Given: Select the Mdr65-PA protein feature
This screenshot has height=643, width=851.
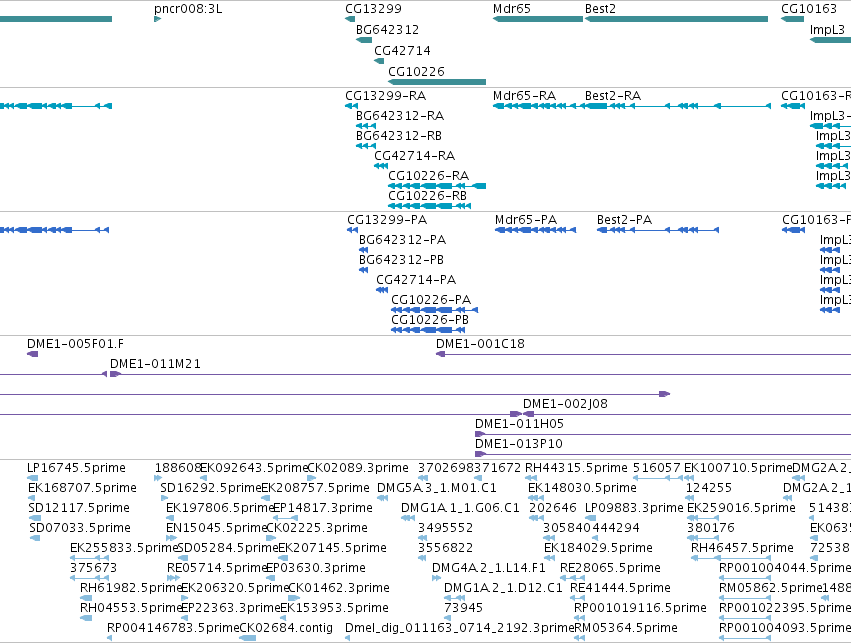Looking at the screenshot, I should tap(535, 230).
